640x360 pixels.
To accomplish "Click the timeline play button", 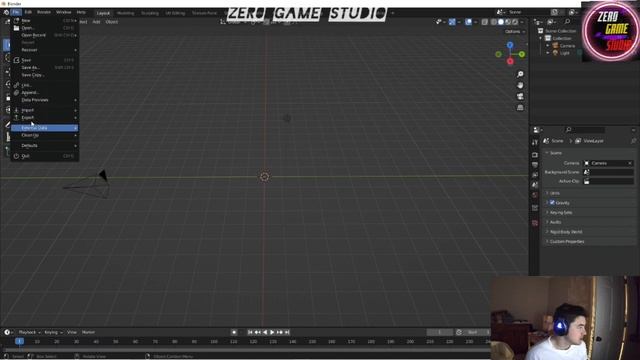I will (272, 332).
